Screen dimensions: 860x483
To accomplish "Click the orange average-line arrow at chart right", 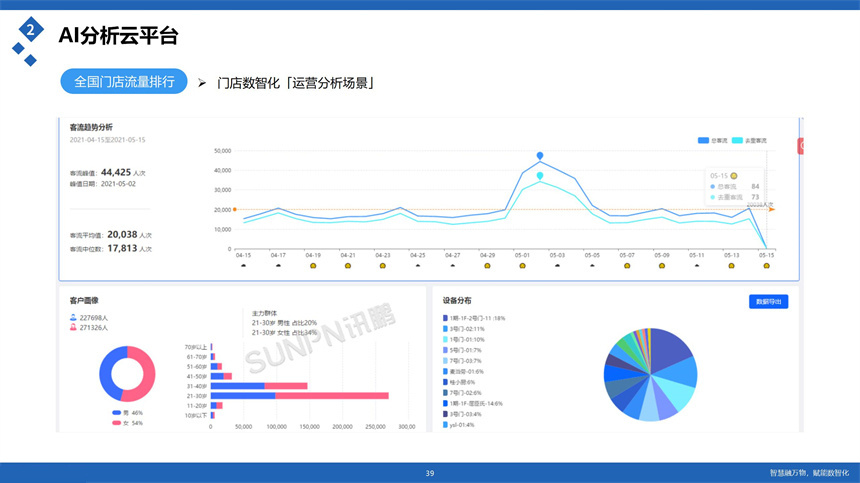I will click(x=772, y=209).
